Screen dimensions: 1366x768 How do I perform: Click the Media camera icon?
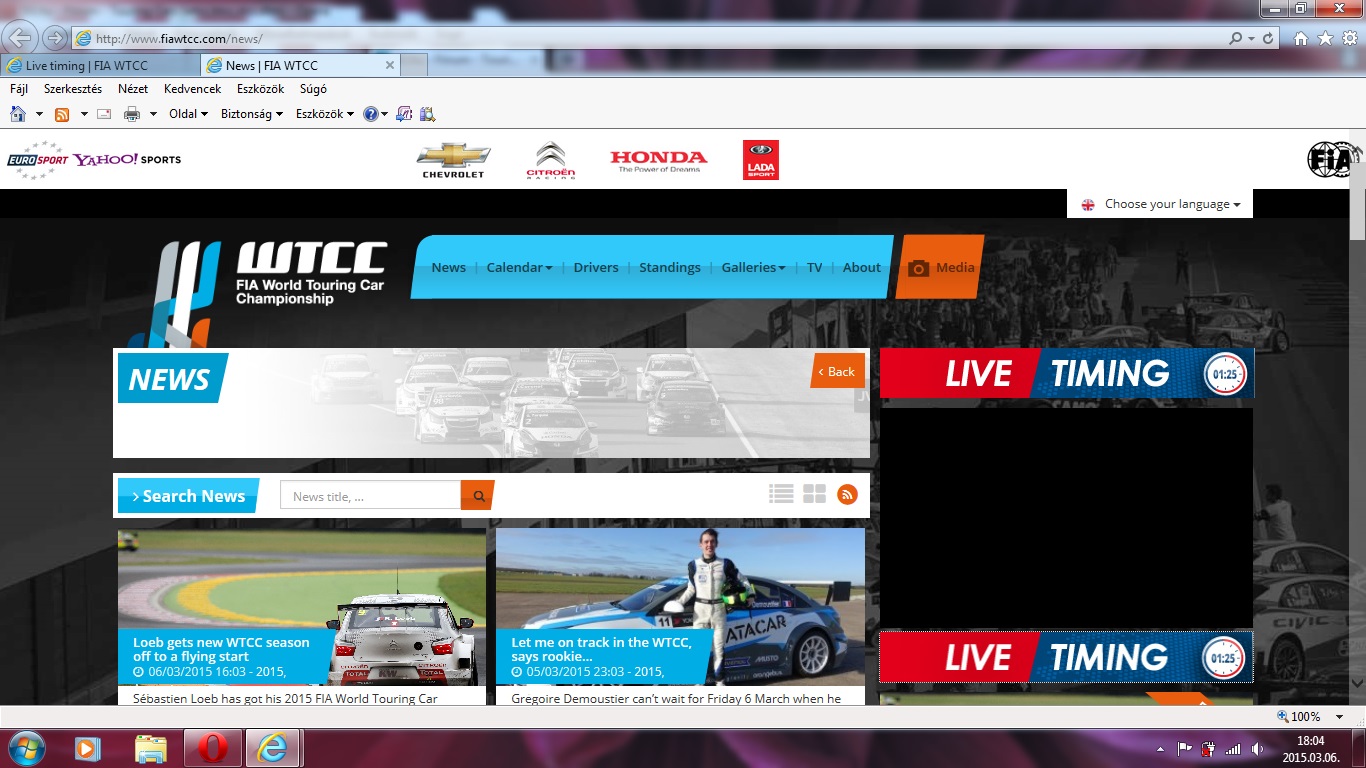918,268
